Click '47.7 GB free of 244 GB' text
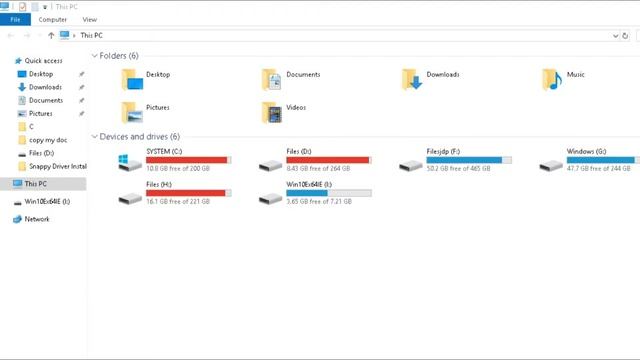 pos(598,168)
